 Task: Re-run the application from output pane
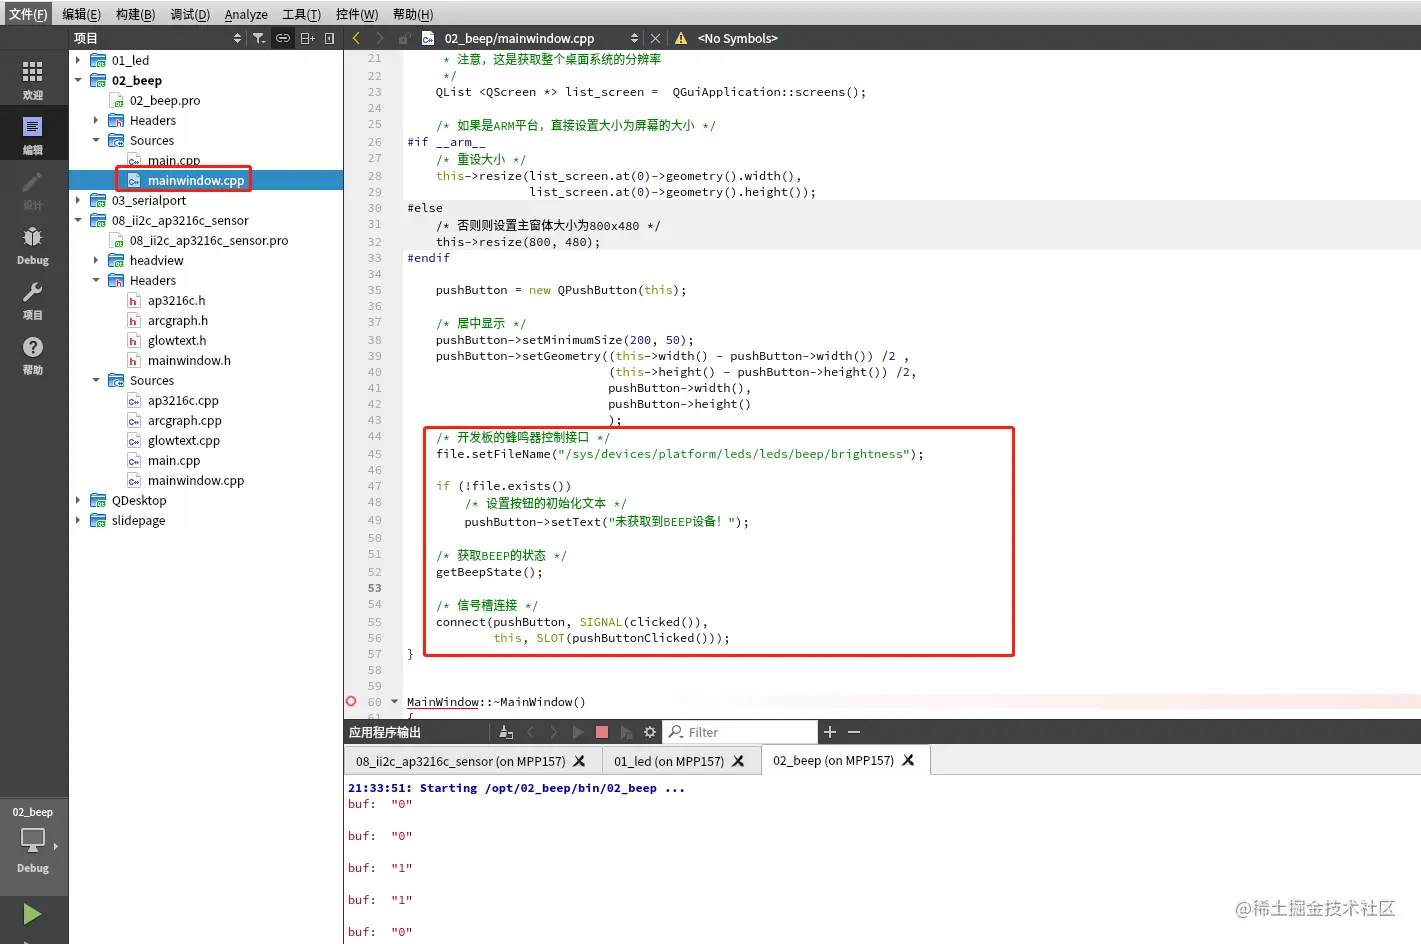click(578, 732)
